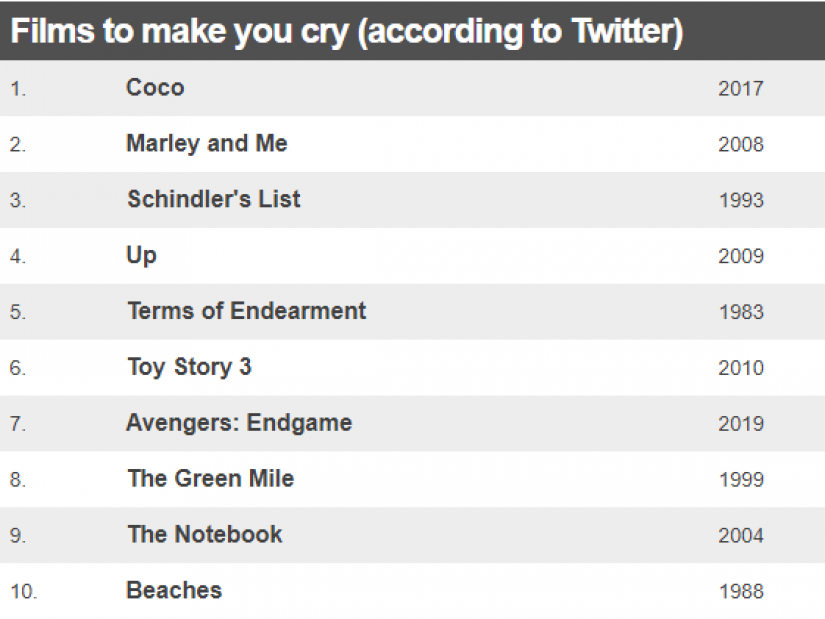Click the year 2017 next to Coco
The height and width of the screenshot is (619, 825).
[x=741, y=88]
